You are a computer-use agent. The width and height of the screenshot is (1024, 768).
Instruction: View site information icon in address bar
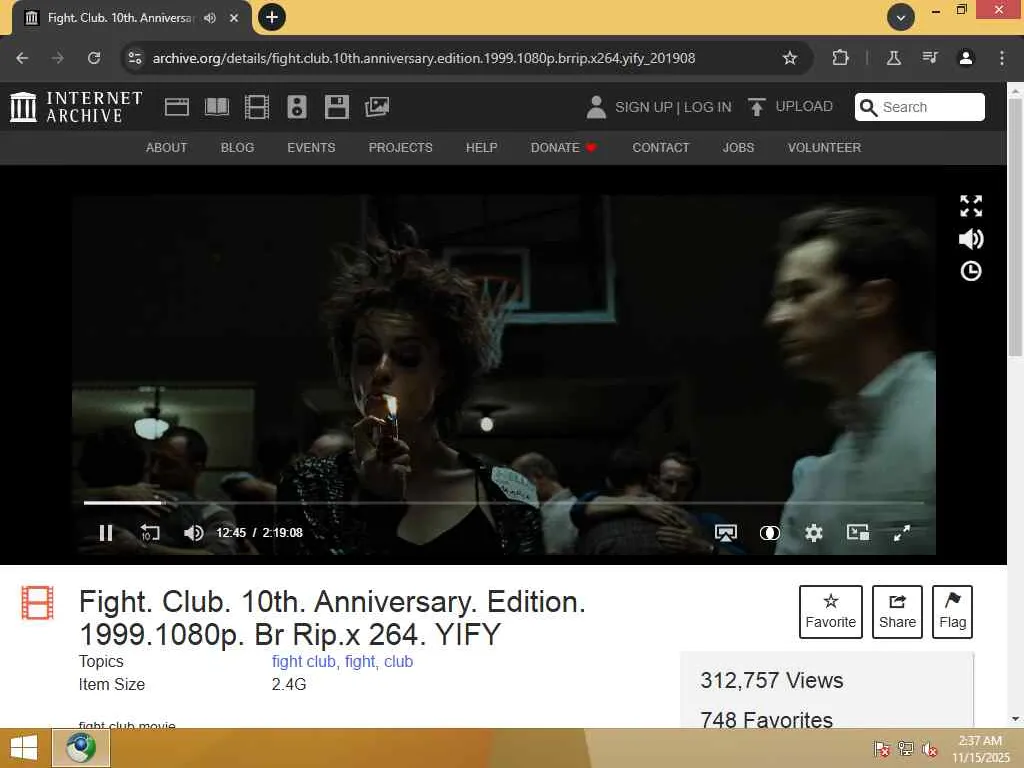click(x=135, y=58)
